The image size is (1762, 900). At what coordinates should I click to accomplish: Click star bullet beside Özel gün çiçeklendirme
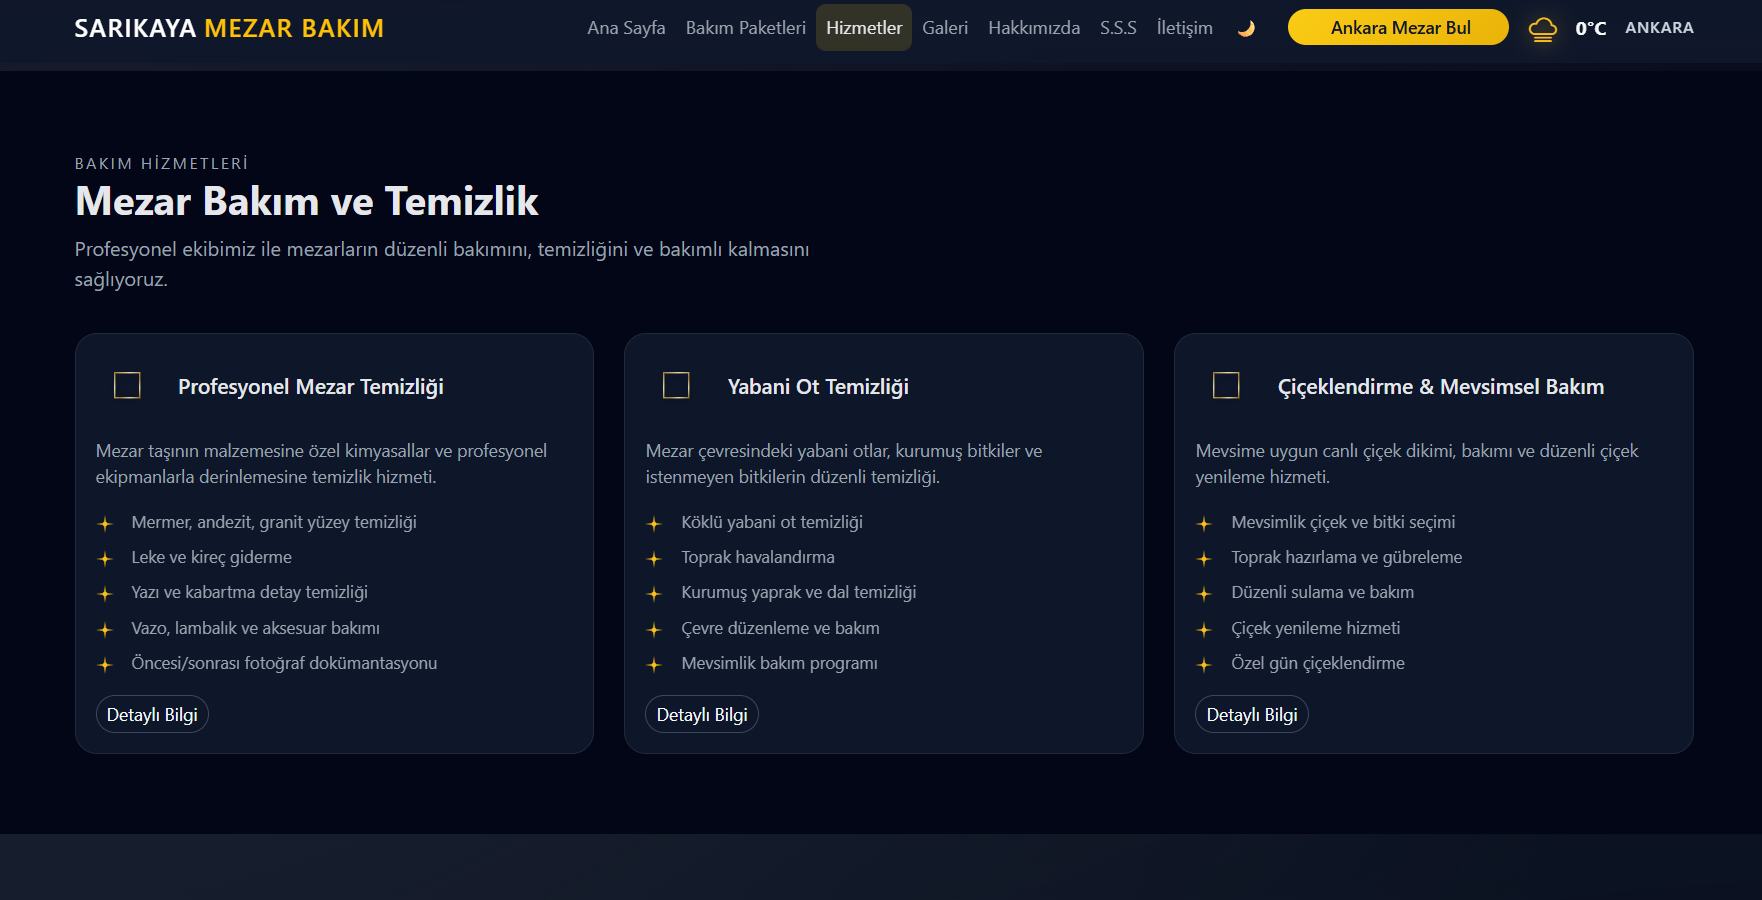1204,664
